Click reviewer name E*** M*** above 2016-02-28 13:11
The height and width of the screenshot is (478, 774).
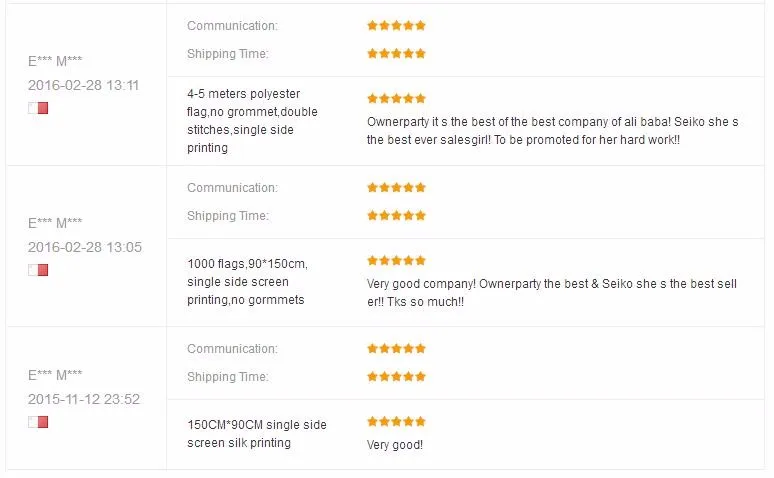point(55,61)
